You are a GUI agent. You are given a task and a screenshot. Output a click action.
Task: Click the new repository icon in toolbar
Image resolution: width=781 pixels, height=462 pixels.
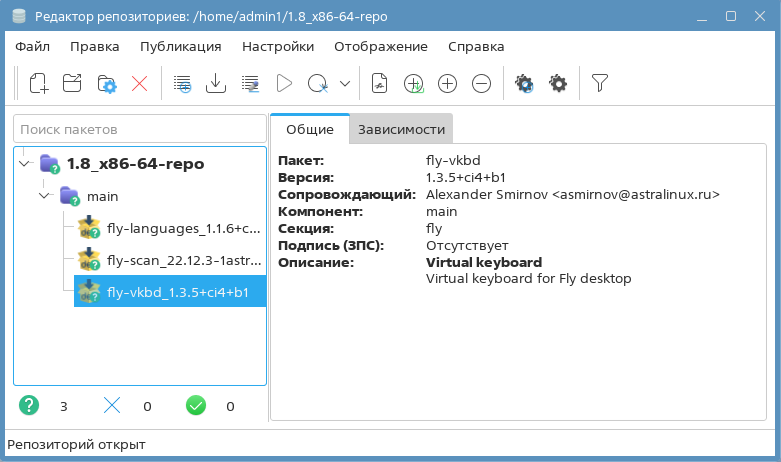click(x=39, y=84)
